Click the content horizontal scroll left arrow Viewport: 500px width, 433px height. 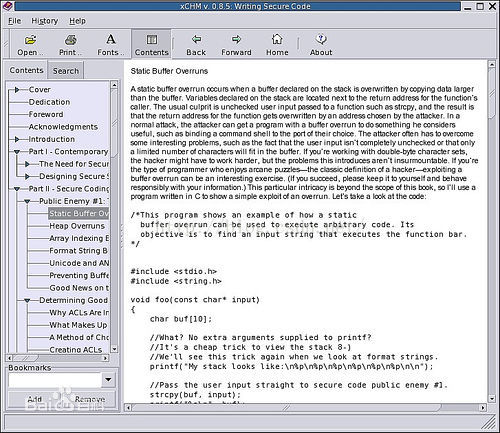click(x=128, y=407)
